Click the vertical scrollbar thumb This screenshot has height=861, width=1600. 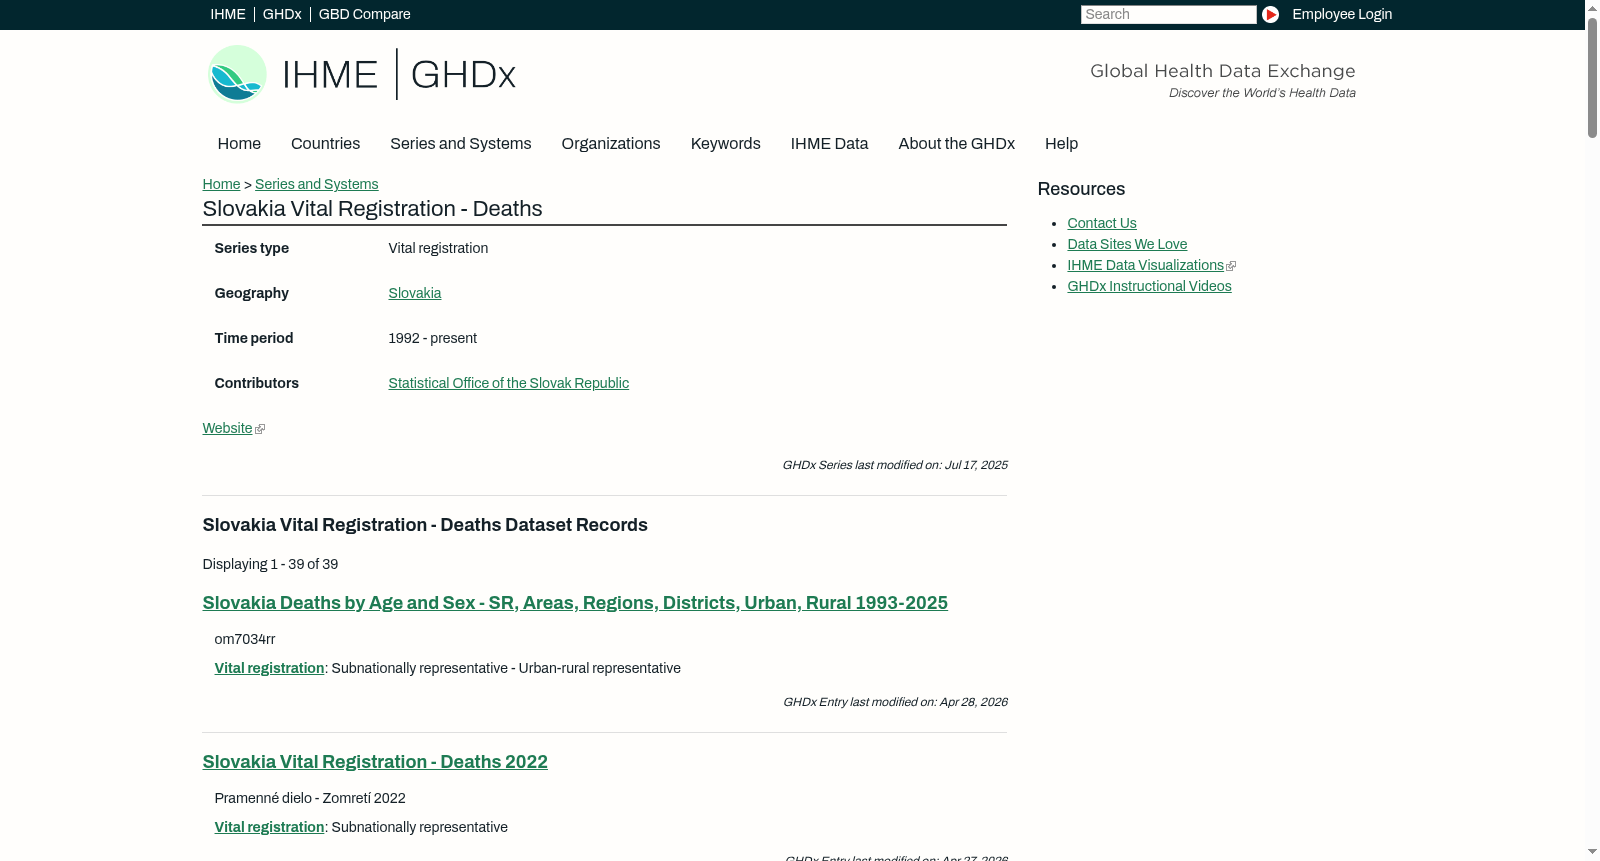[x=1592, y=78]
